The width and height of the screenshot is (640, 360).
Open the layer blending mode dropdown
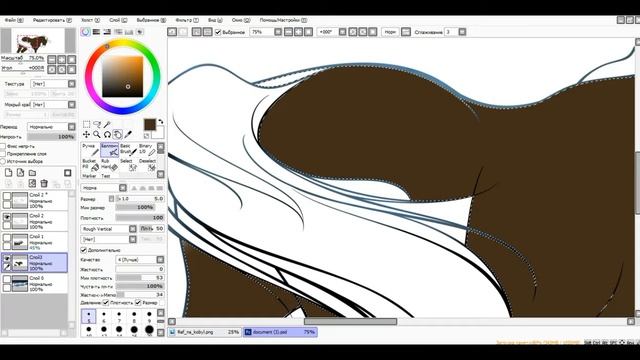click(51, 127)
